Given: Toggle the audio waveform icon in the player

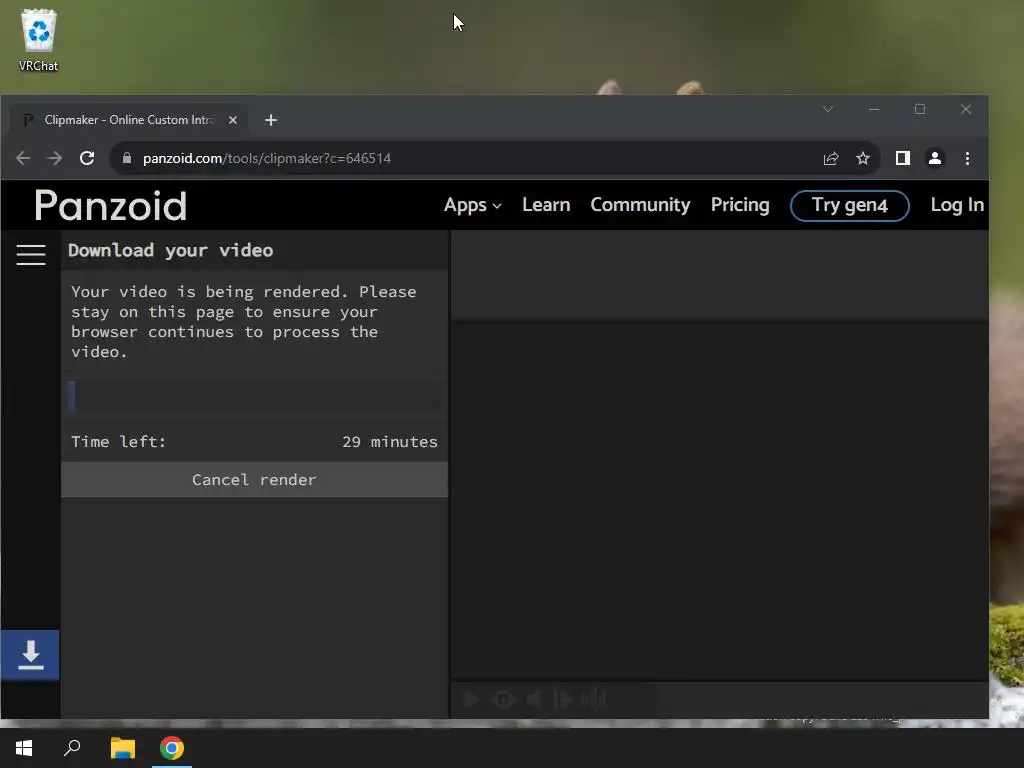Looking at the screenshot, I should click(593, 699).
